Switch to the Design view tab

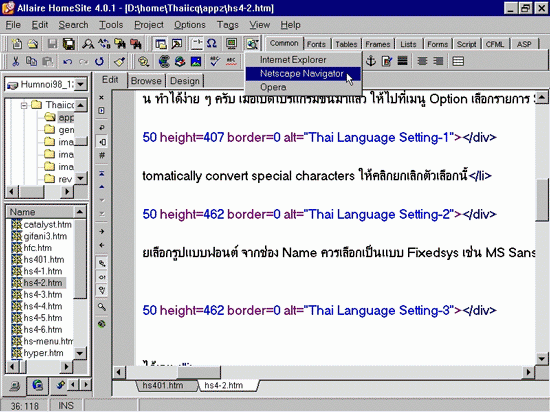click(185, 81)
